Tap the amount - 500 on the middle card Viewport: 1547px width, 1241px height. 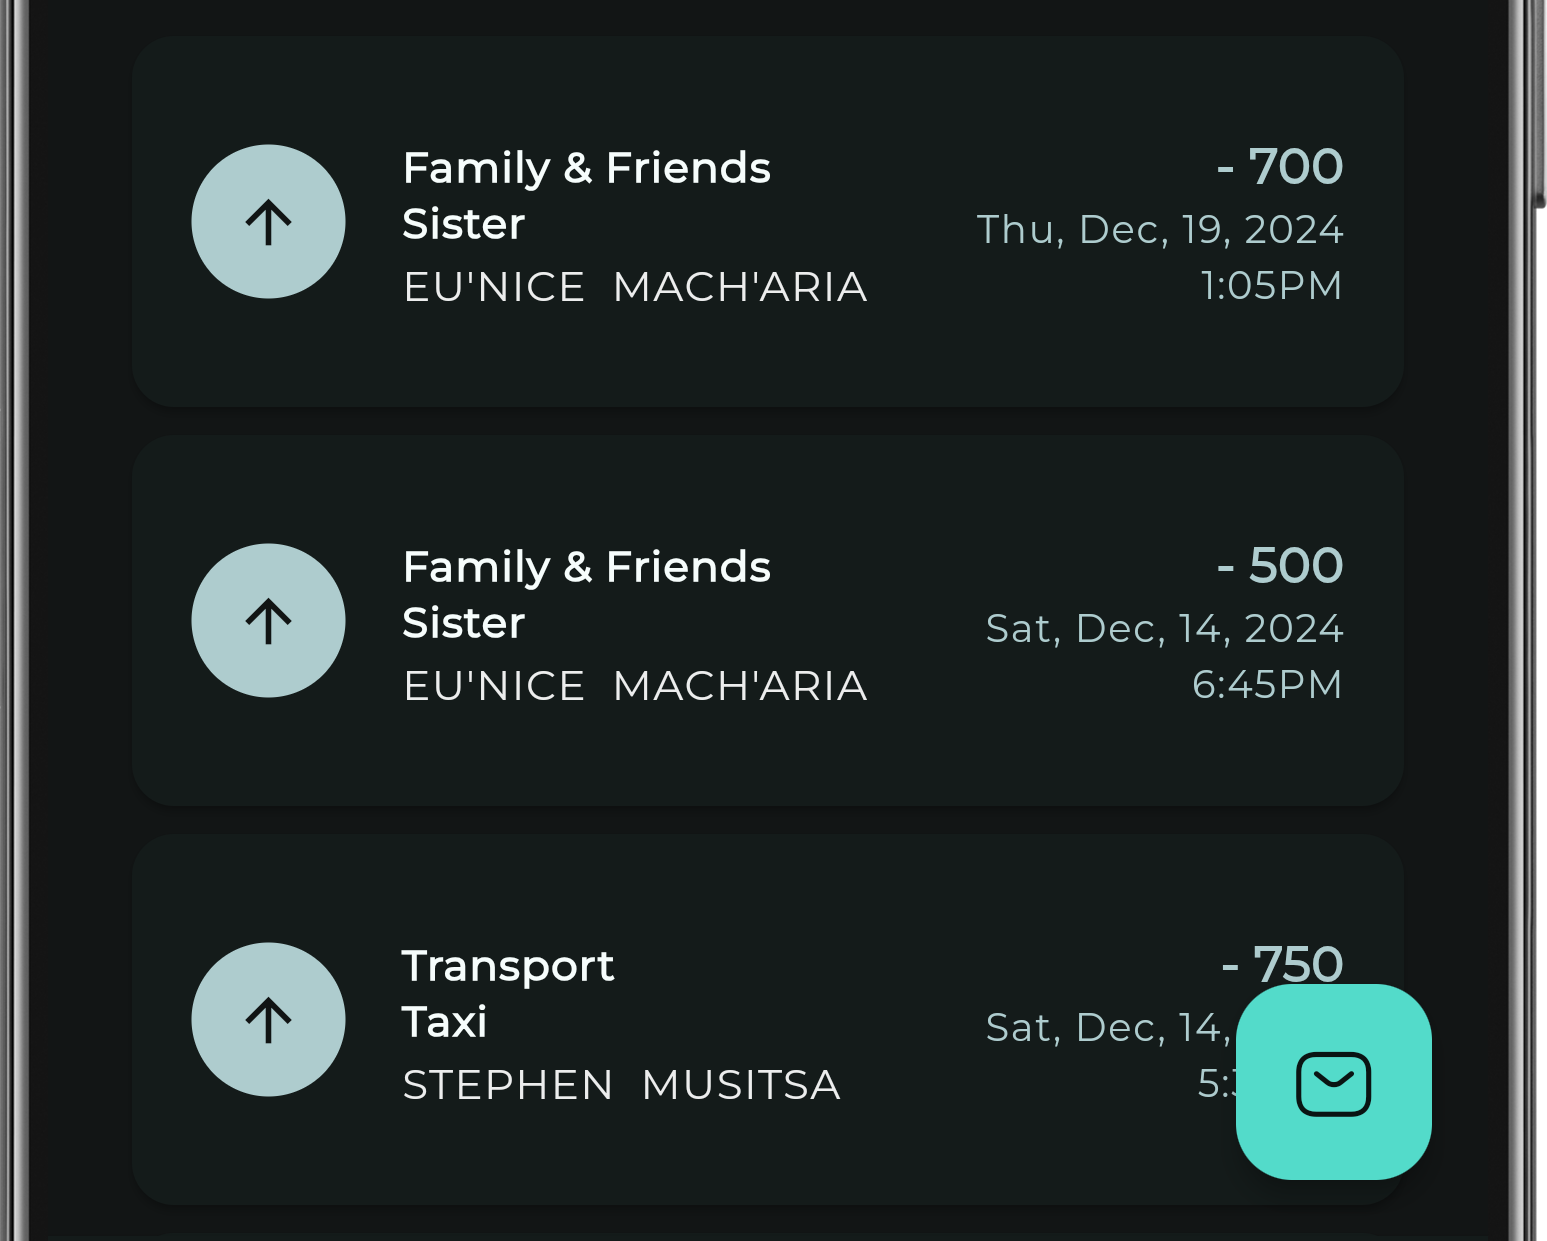(x=1280, y=565)
